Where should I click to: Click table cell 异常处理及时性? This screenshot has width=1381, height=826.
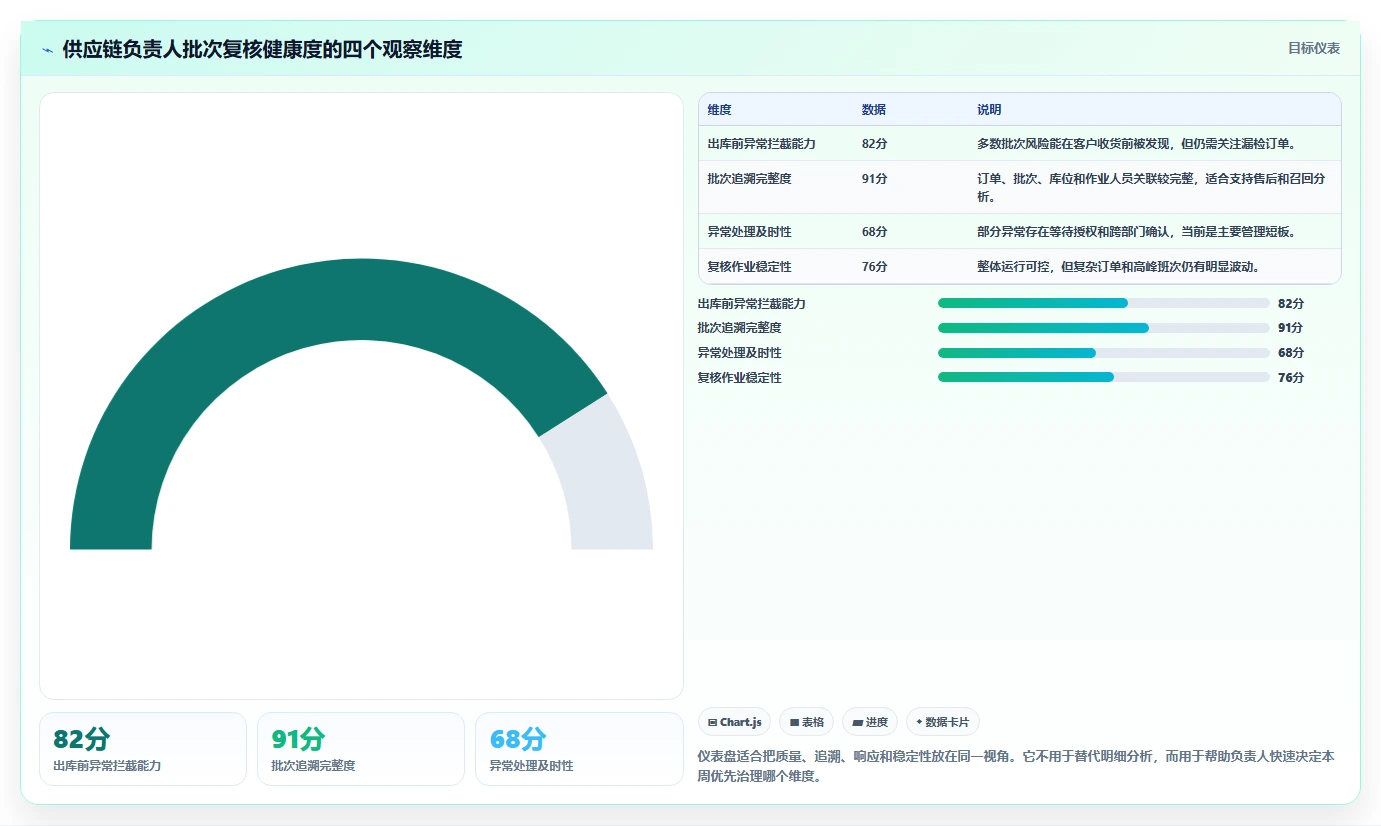pyautogui.click(x=749, y=232)
